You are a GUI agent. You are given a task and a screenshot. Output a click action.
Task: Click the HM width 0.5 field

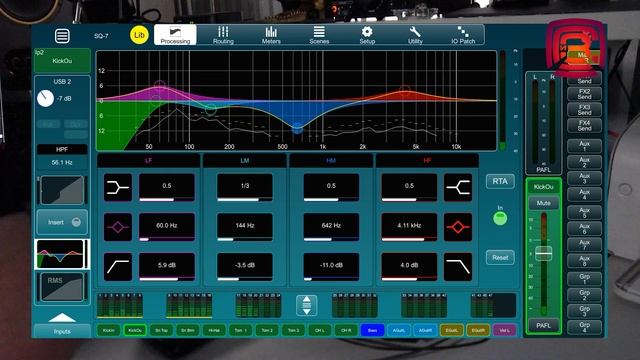[331, 187]
